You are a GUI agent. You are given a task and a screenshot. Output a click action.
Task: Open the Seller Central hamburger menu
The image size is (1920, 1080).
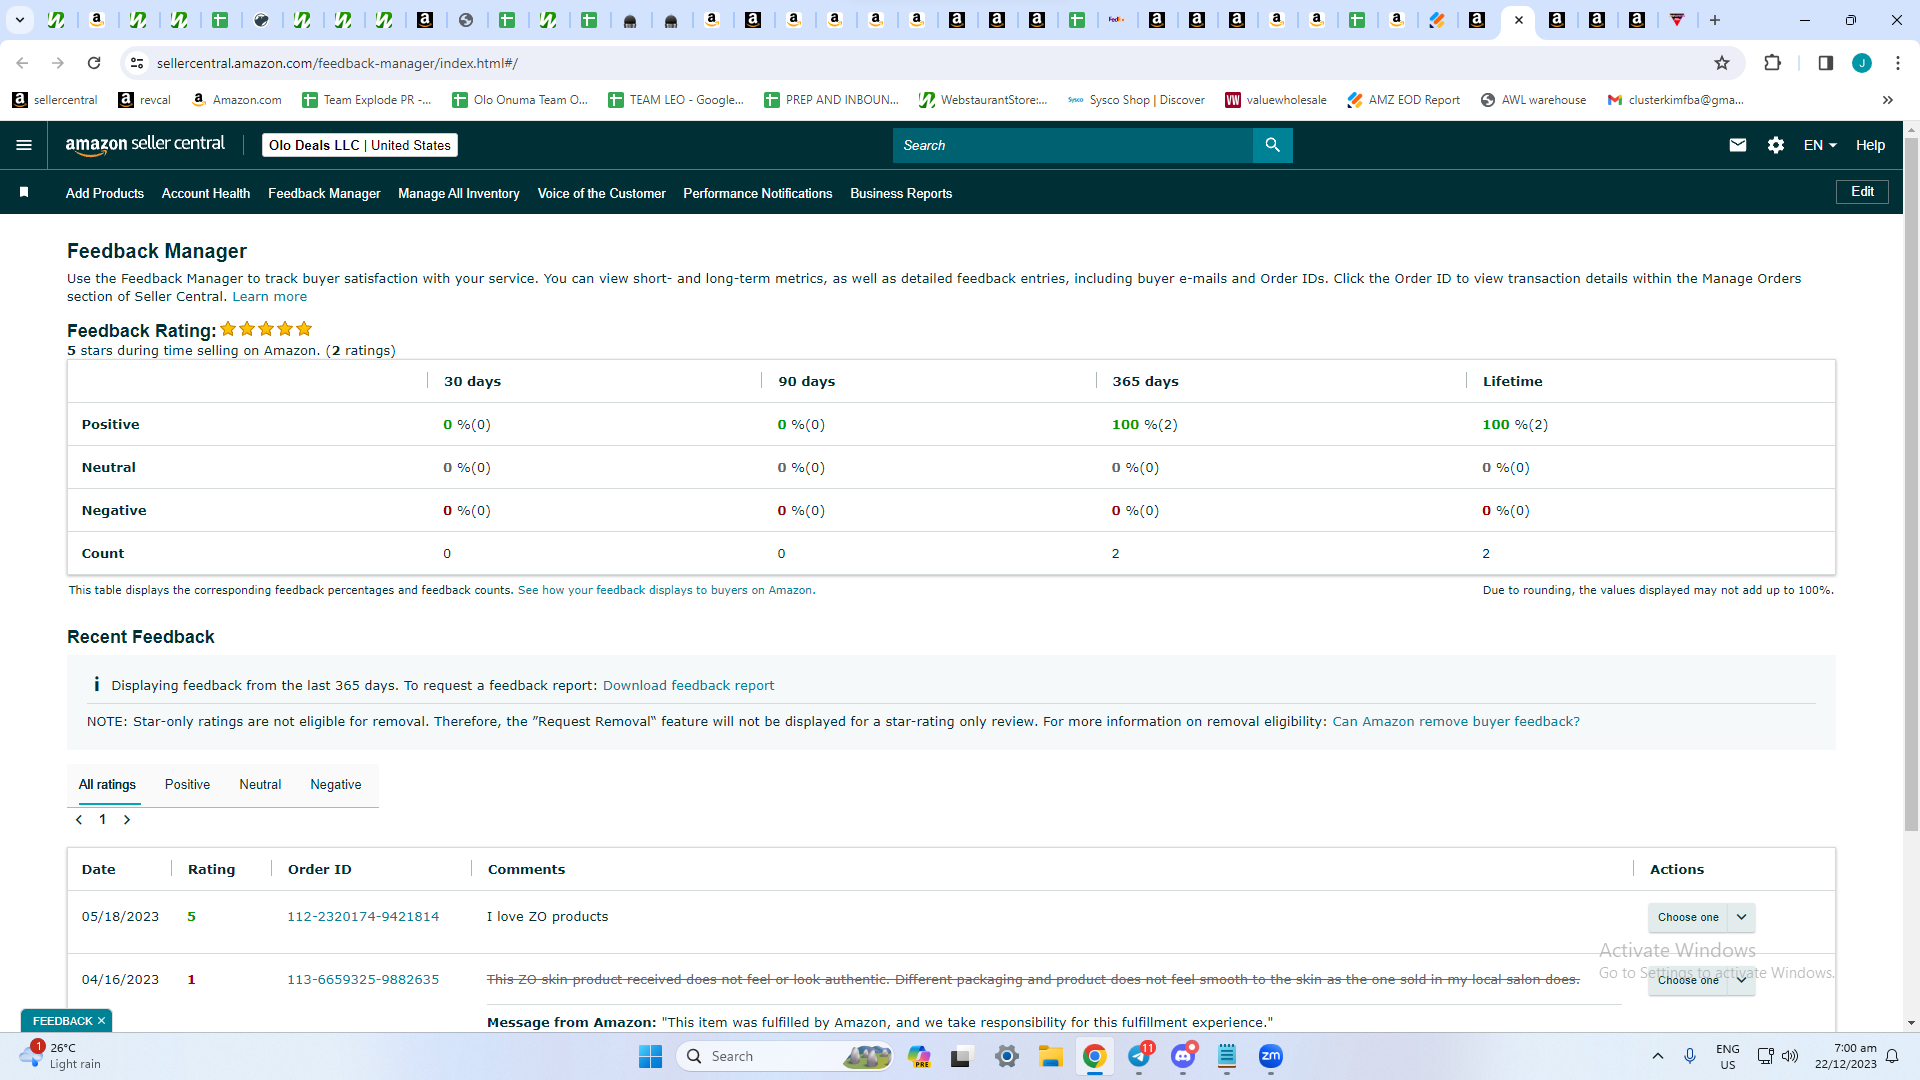(x=24, y=145)
